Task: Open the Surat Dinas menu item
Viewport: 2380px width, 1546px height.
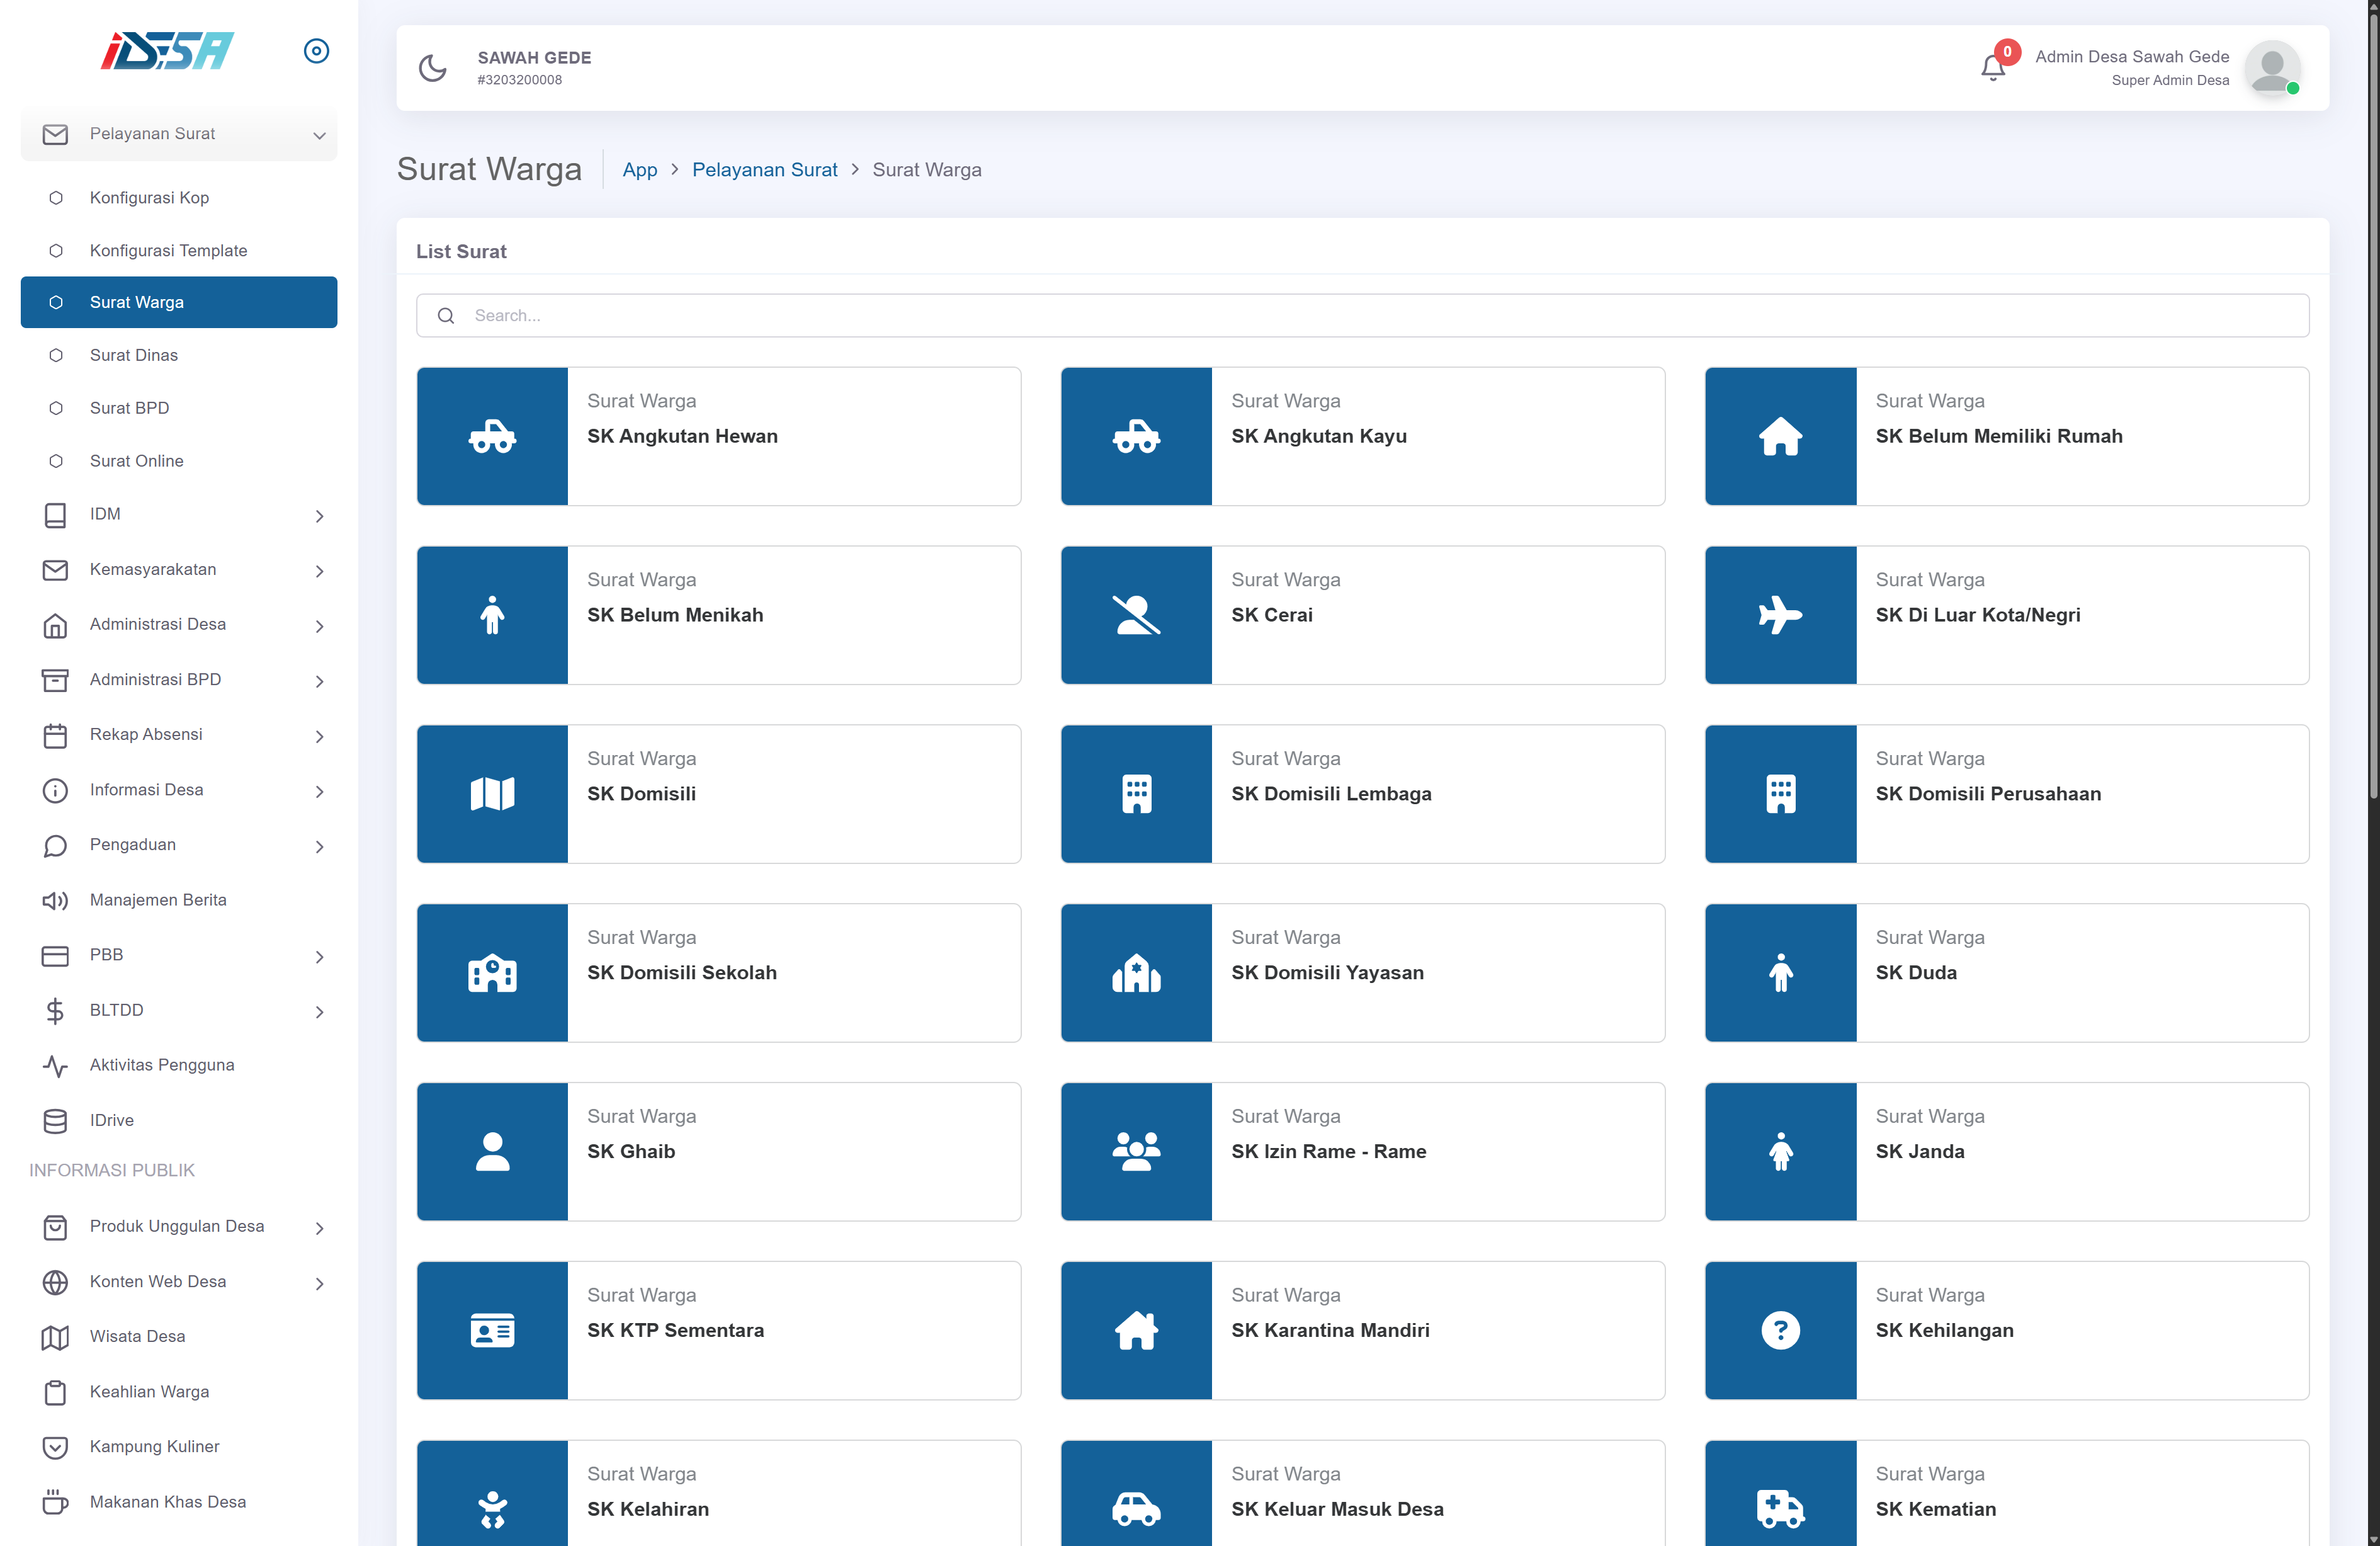Action: (x=134, y=355)
